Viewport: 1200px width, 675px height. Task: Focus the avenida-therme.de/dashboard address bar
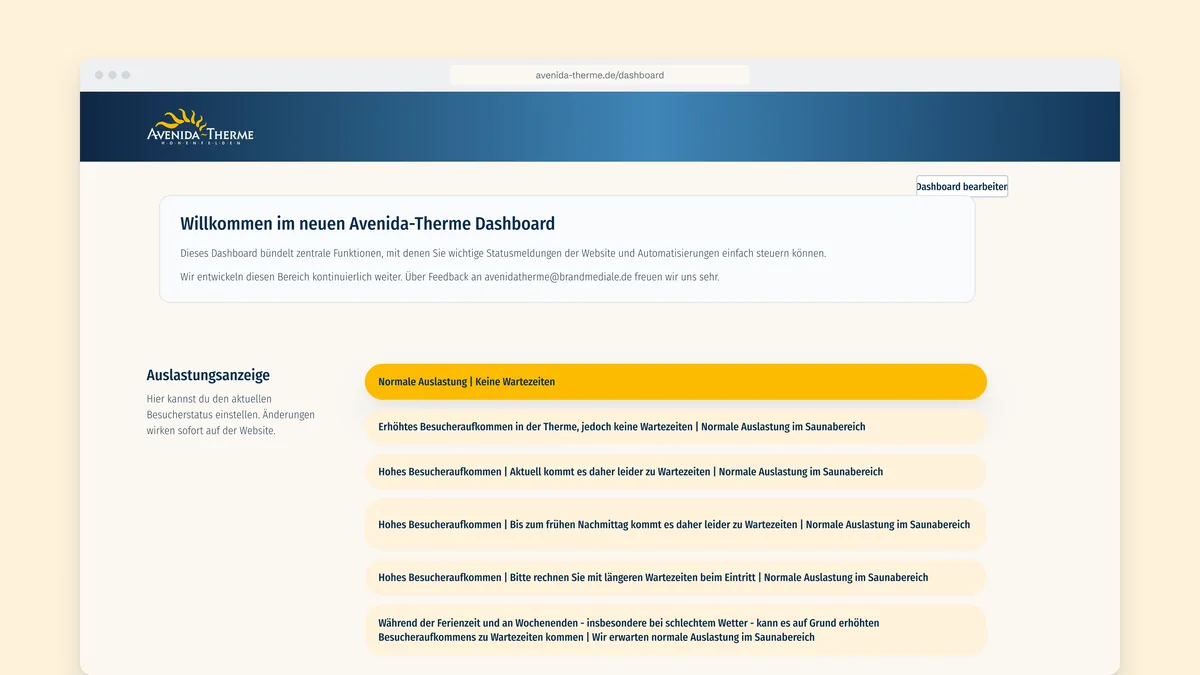click(x=599, y=75)
